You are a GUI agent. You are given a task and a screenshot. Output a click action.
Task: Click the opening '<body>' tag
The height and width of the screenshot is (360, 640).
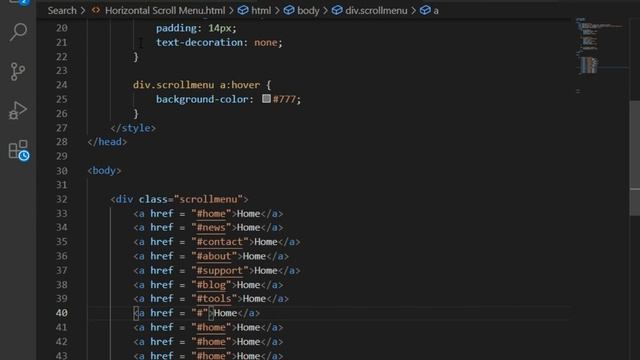pos(104,171)
